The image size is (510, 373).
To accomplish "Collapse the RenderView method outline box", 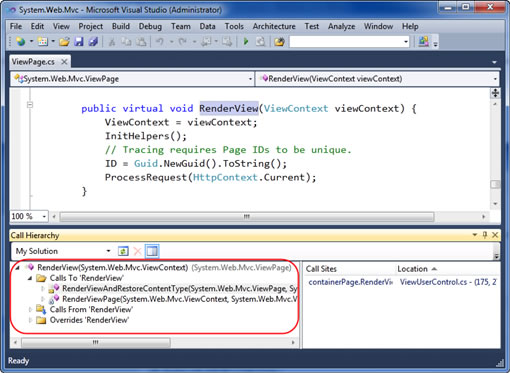I will (30, 105).
